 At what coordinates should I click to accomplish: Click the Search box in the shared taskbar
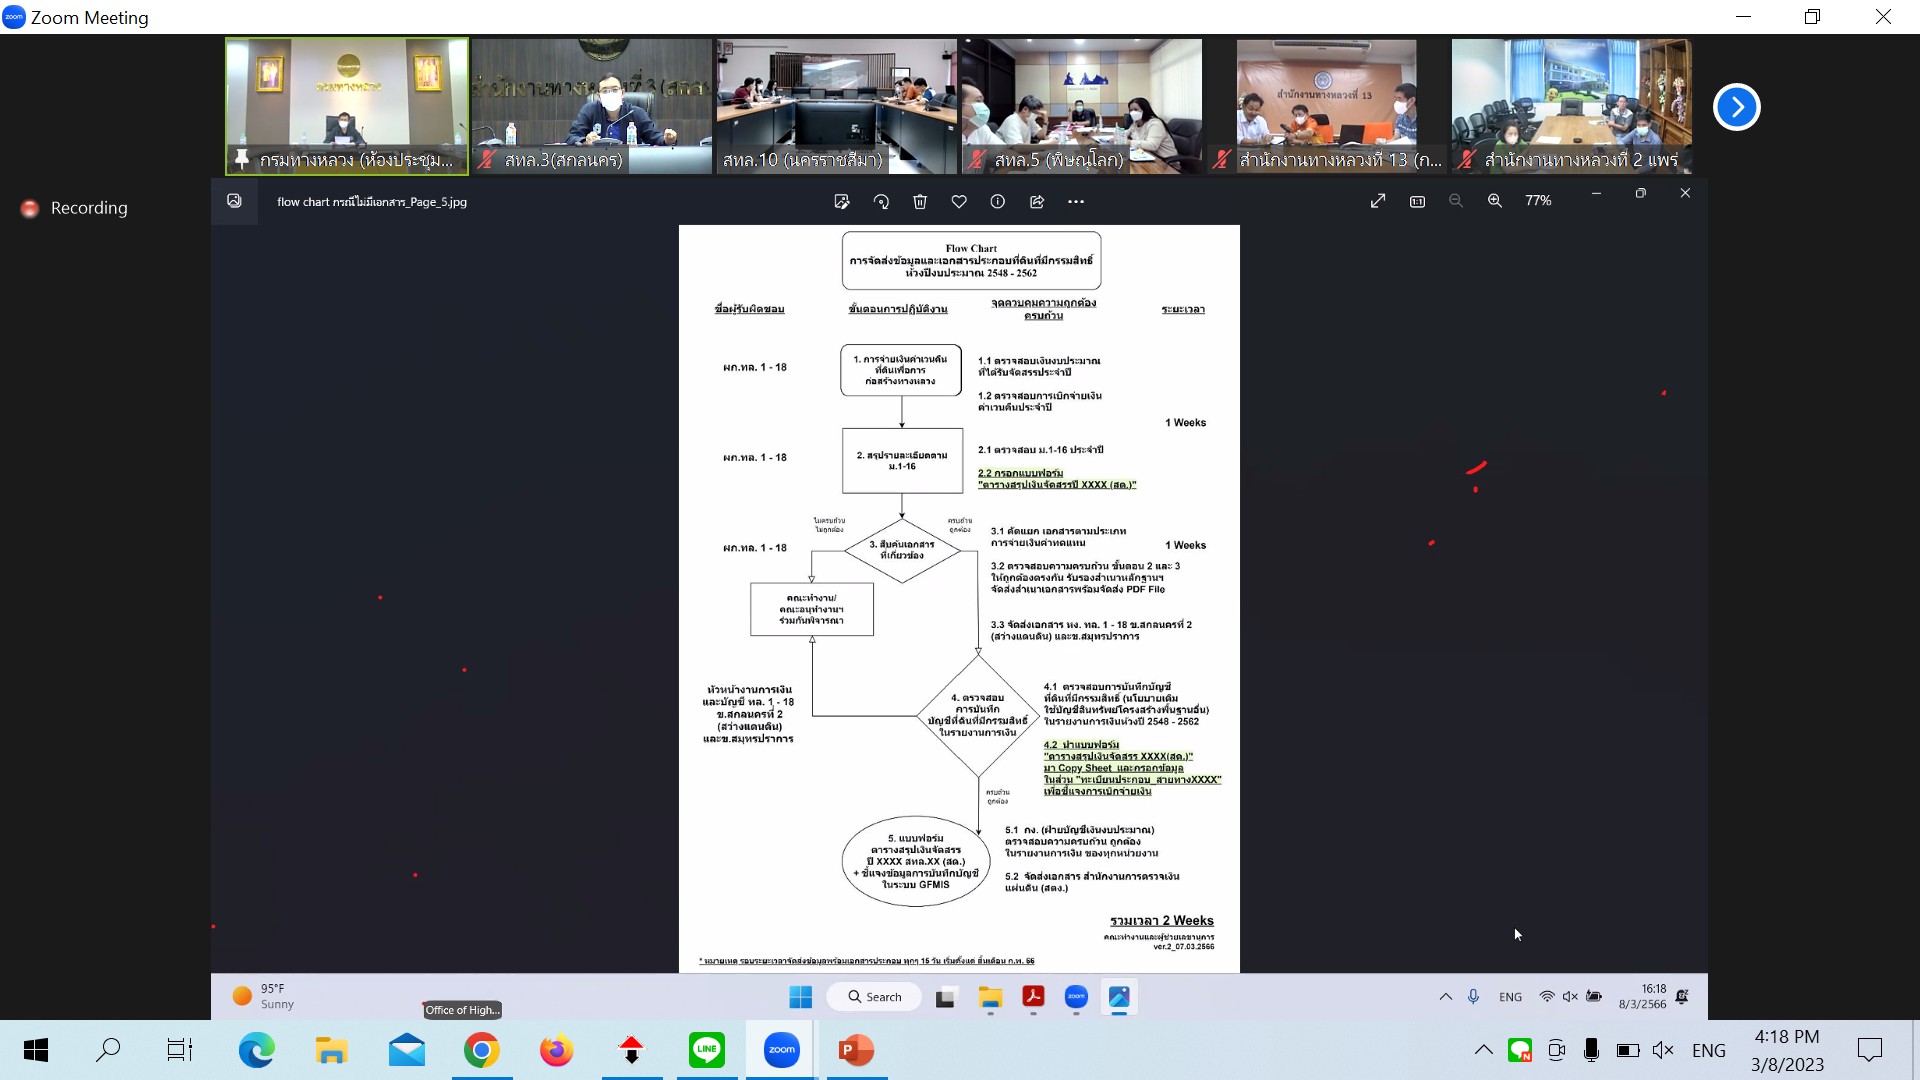[x=874, y=997]
